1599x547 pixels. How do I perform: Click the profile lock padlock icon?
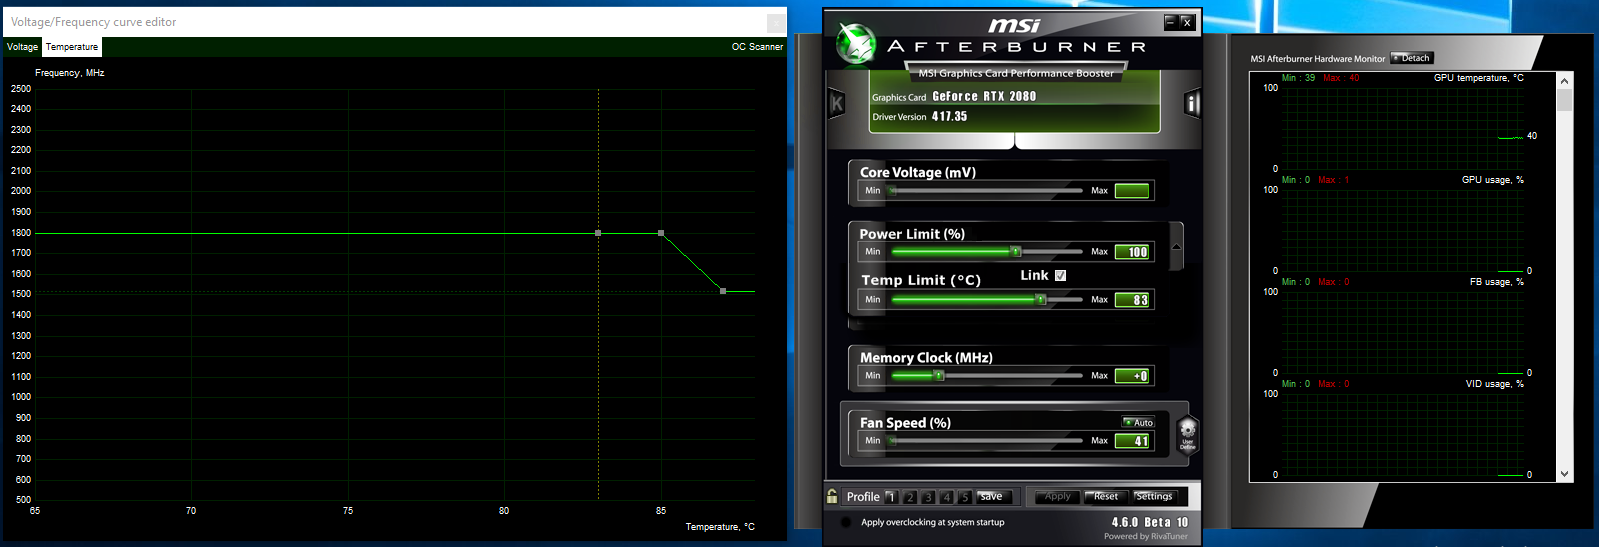coord(832,496)
